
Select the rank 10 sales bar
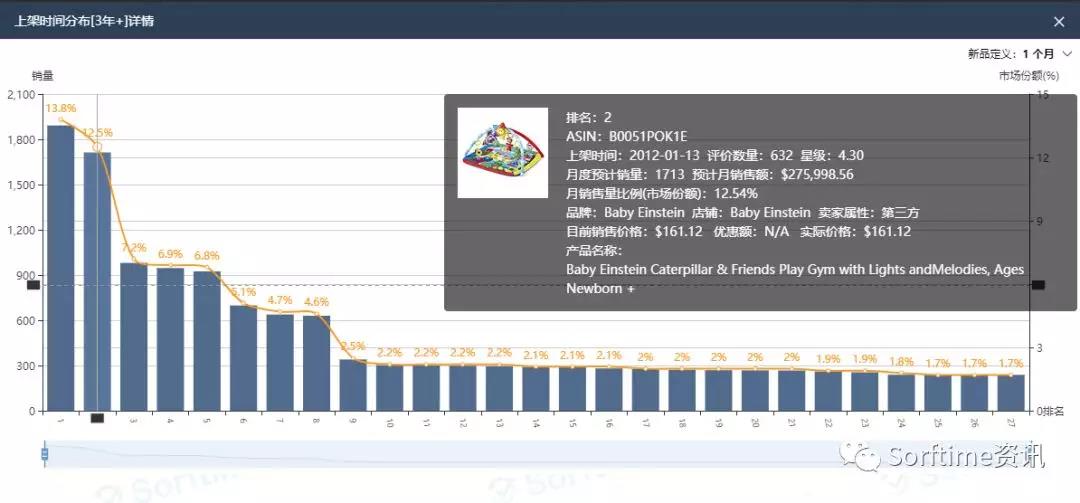click(390, 388)
